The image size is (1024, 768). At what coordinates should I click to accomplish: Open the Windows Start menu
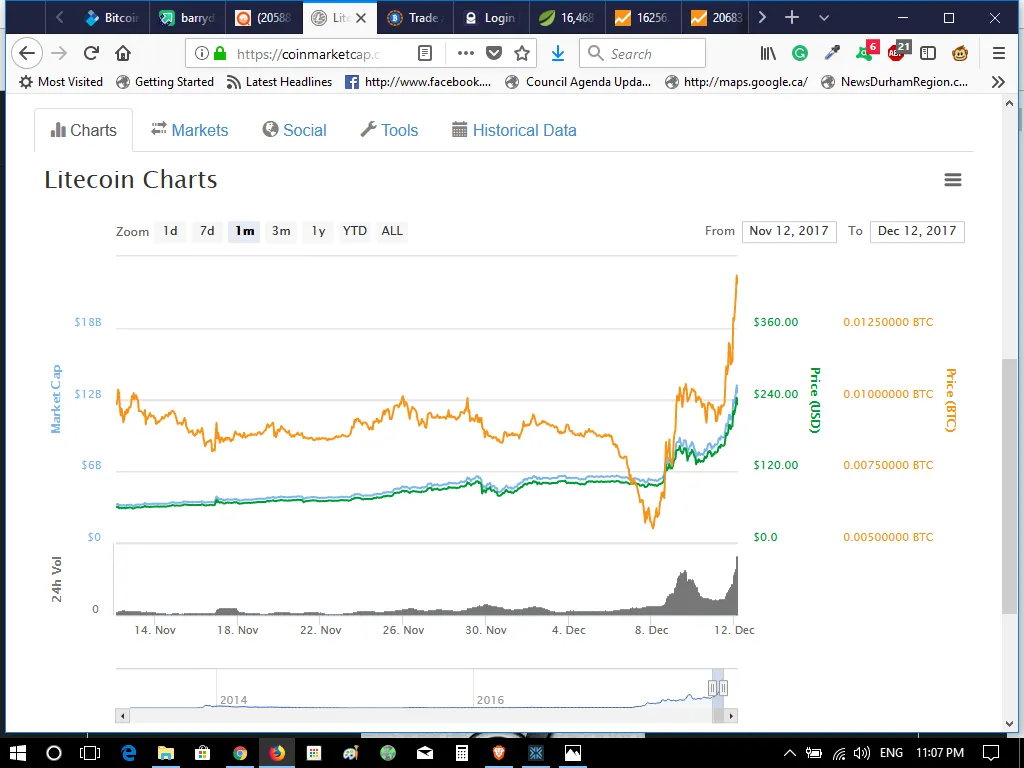pyautogui.click(x=18, y=753)
